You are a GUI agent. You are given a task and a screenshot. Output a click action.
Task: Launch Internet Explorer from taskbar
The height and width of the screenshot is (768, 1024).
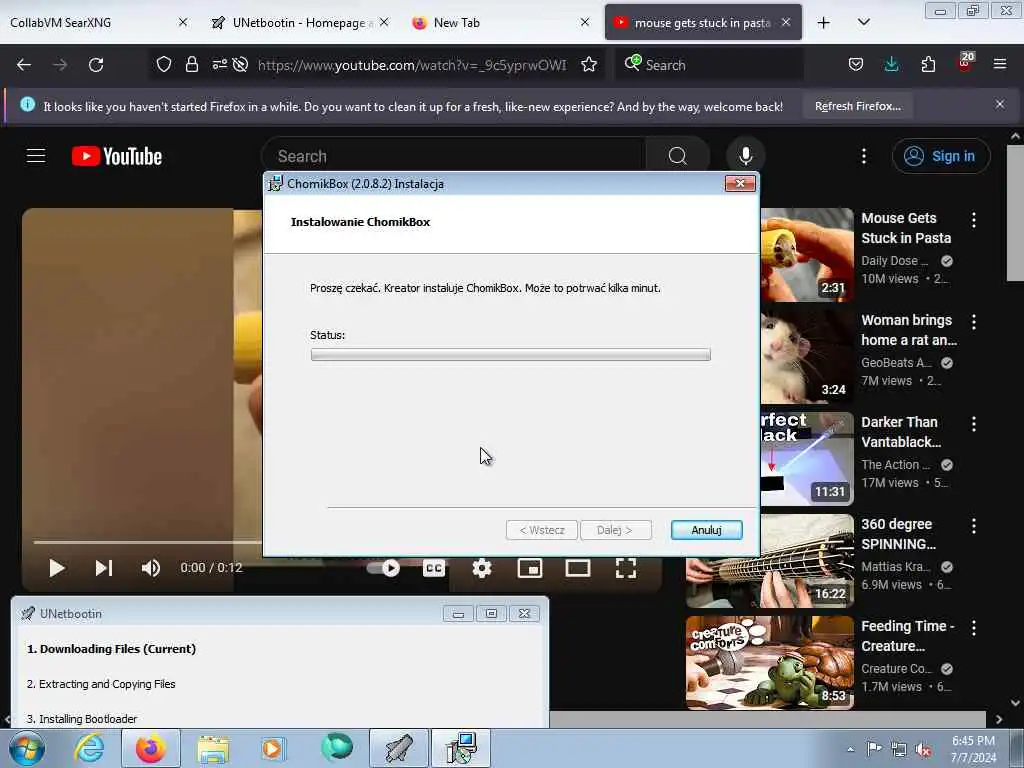click(x=89, y=748)
